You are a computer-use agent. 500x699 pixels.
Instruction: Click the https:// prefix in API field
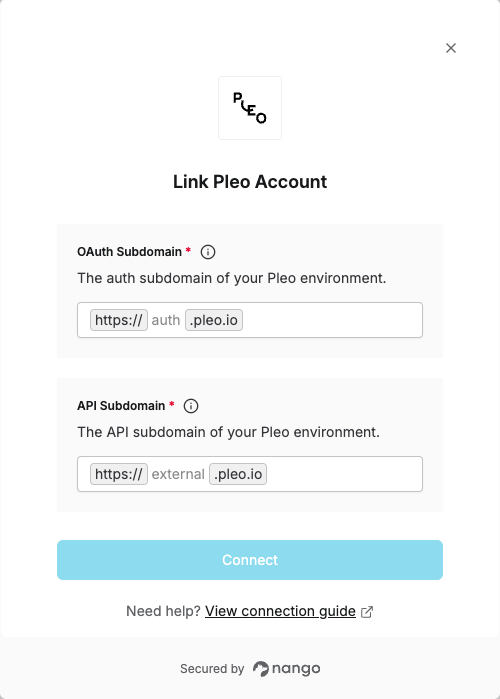tap(119, 474)
